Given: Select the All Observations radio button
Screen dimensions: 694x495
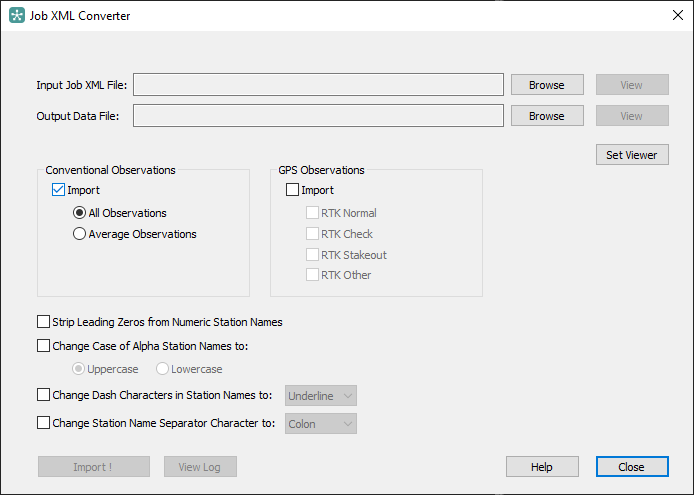Looking at the screenshot, I should pyautogui.click(x=79, y=213).
